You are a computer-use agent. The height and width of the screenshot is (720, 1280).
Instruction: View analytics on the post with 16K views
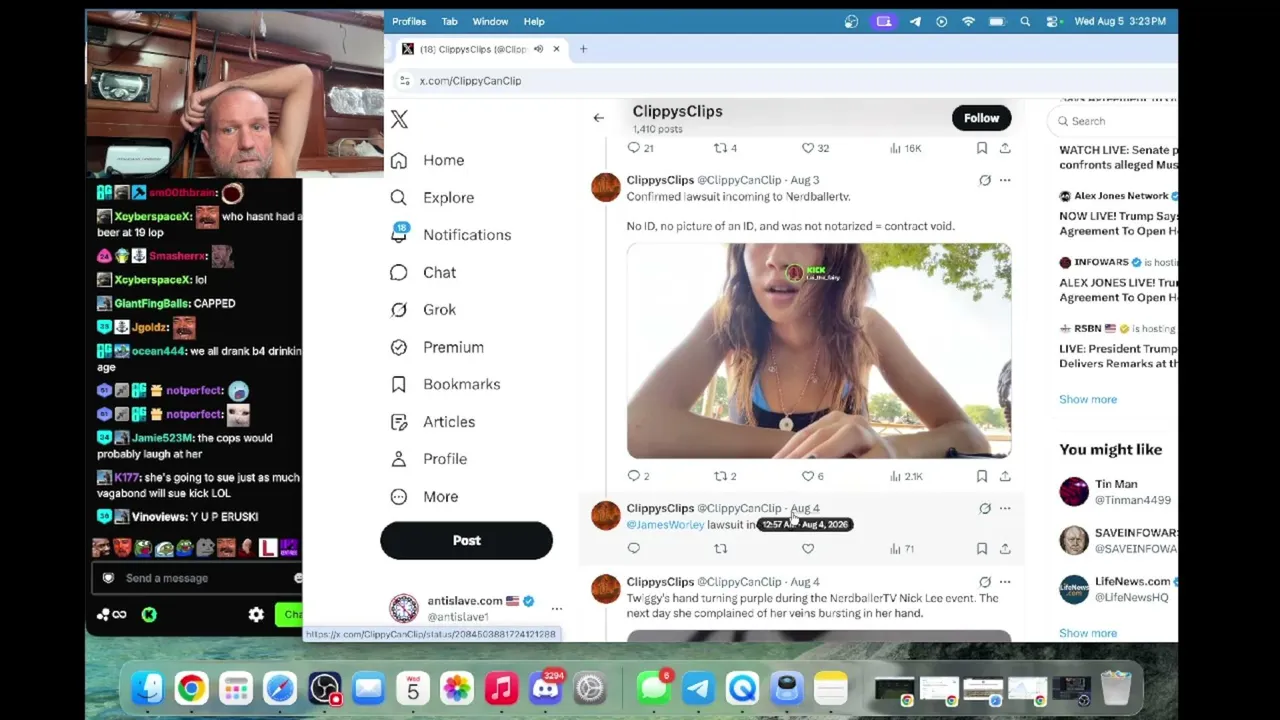coord(905,148)
